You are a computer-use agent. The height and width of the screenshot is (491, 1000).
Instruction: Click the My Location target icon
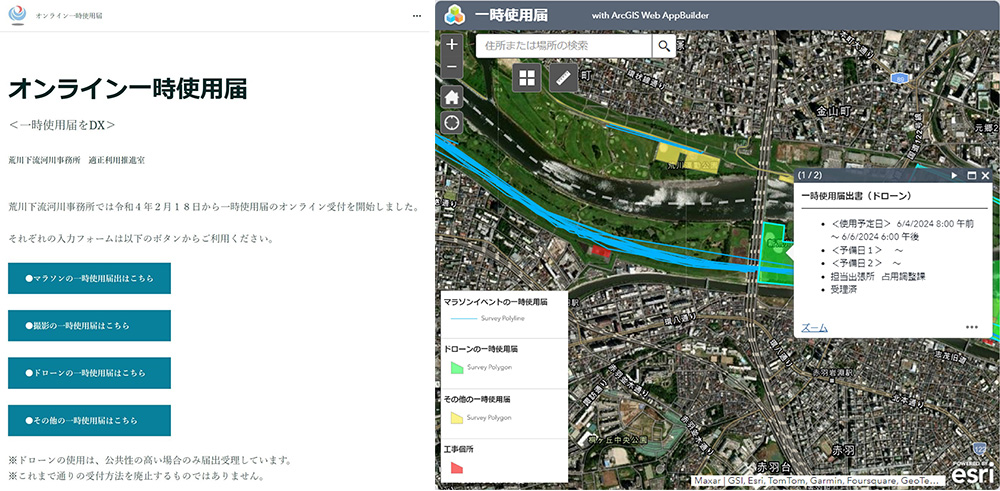click(x=452, y=122)
